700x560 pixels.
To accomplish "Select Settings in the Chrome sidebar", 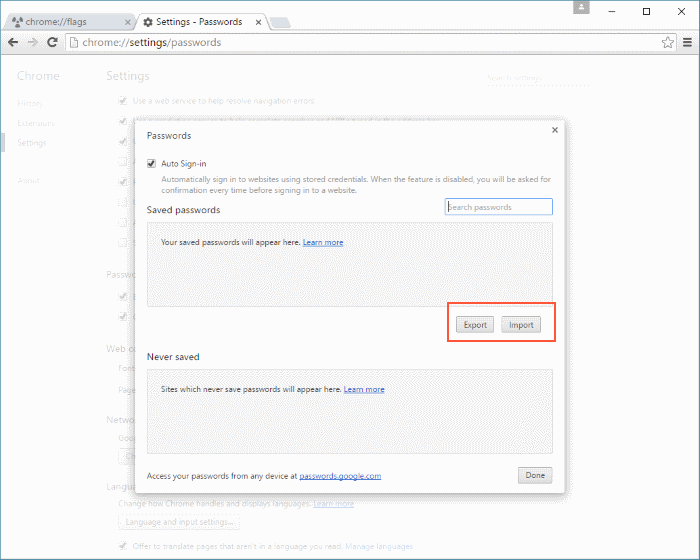I will (x=32, y=143).
